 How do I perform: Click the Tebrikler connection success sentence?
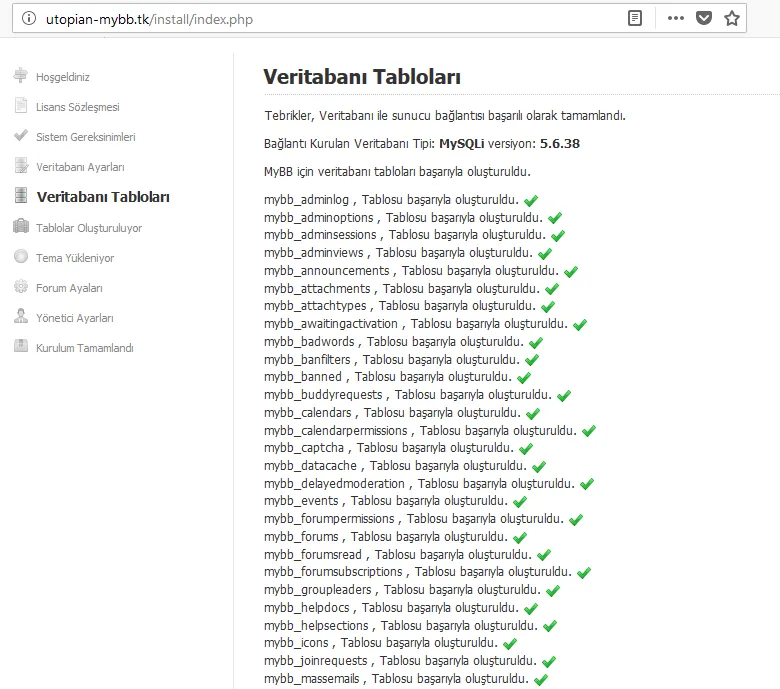coord(445,115)
